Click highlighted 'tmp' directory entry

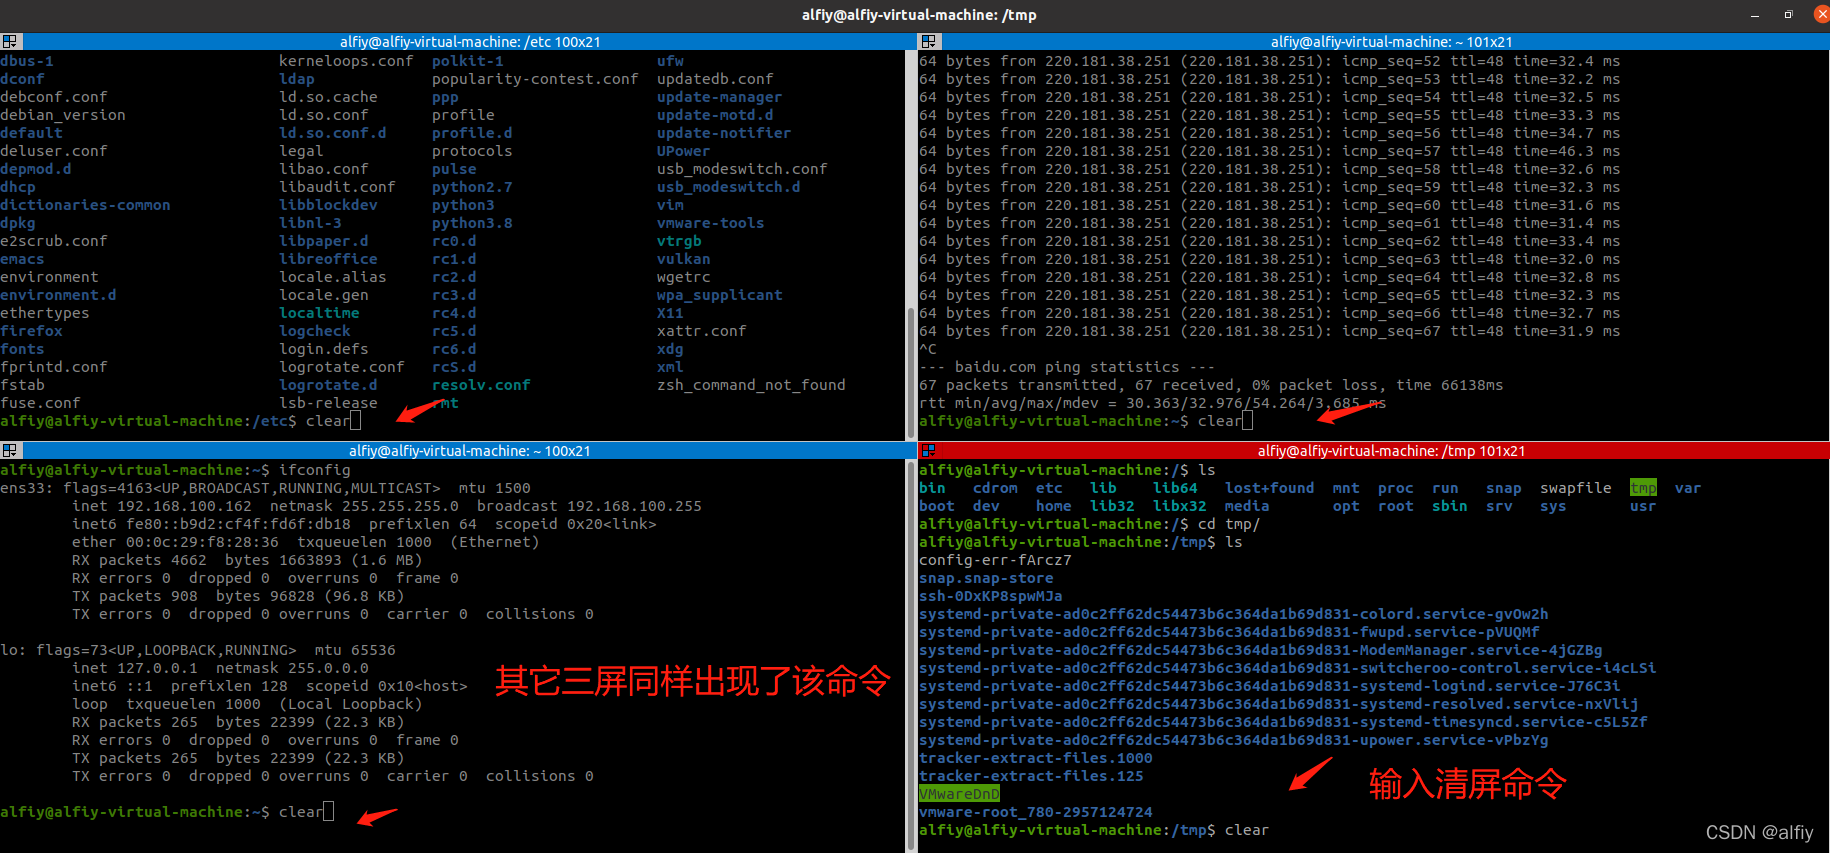tap(1643, 488)
